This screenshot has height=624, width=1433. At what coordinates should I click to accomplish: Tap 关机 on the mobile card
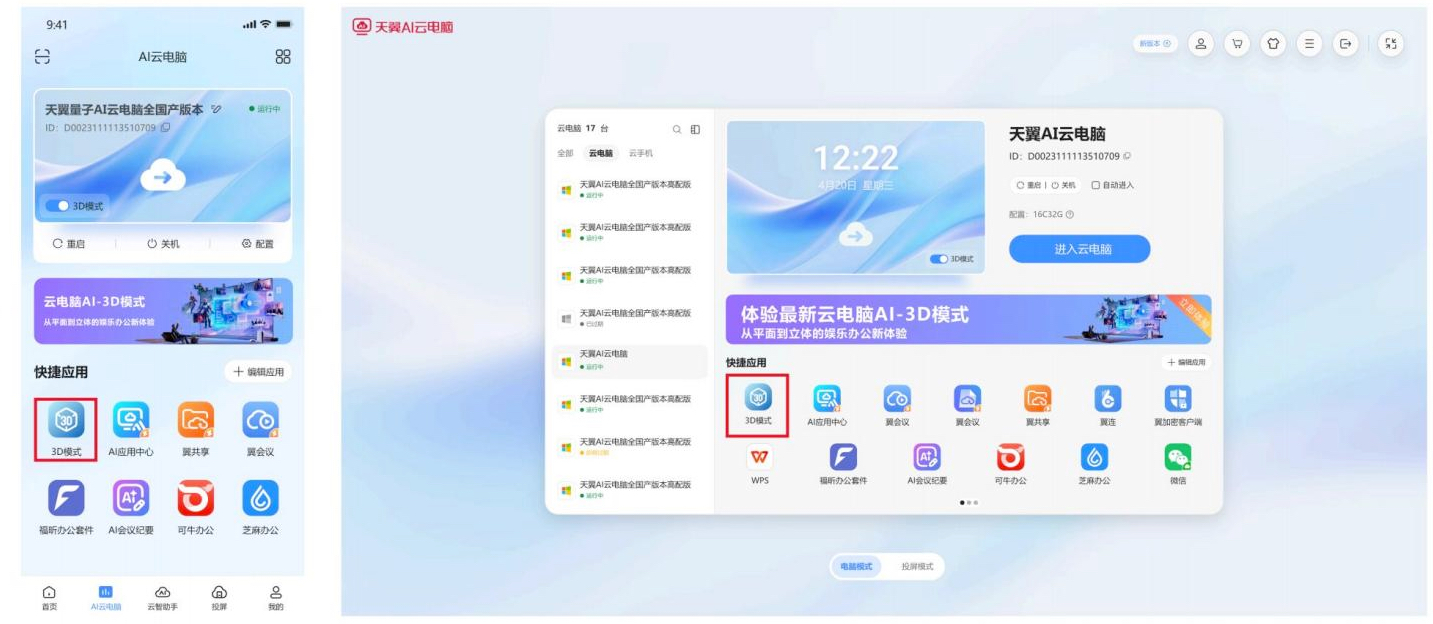(x=163, y=244)
